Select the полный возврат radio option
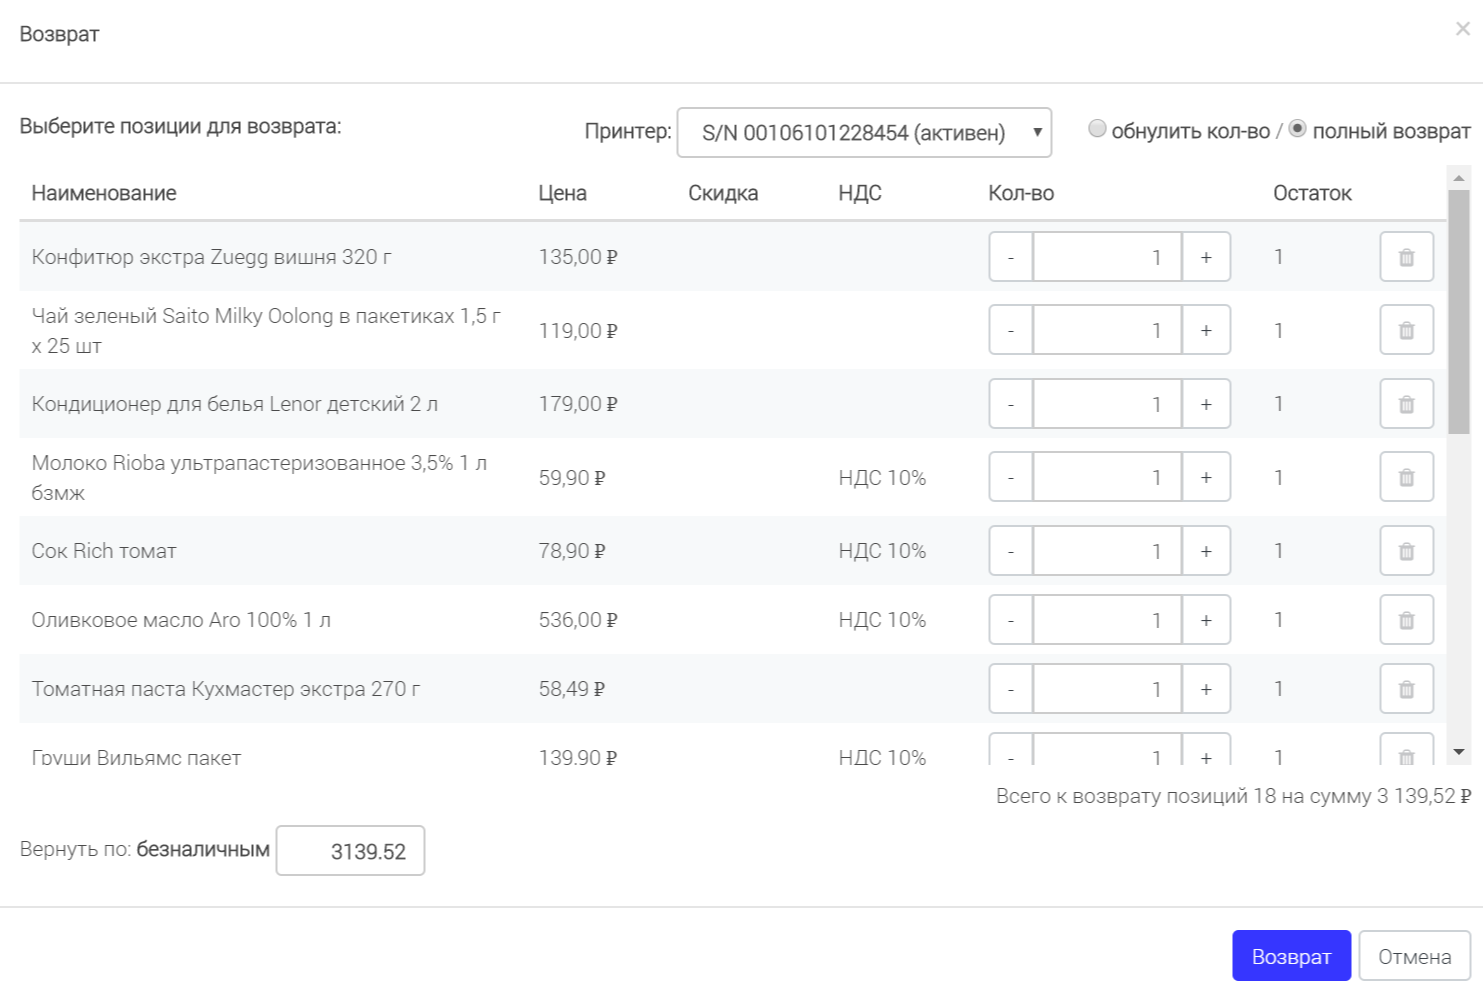The width and height of the screenshot is (1483, 990). point(1297,129)
